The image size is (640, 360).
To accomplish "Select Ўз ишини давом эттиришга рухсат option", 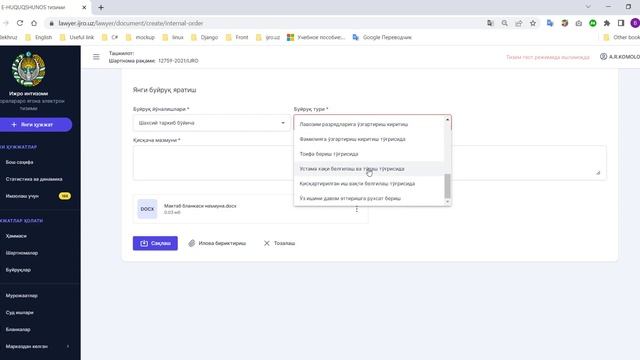I will [369, 198].
